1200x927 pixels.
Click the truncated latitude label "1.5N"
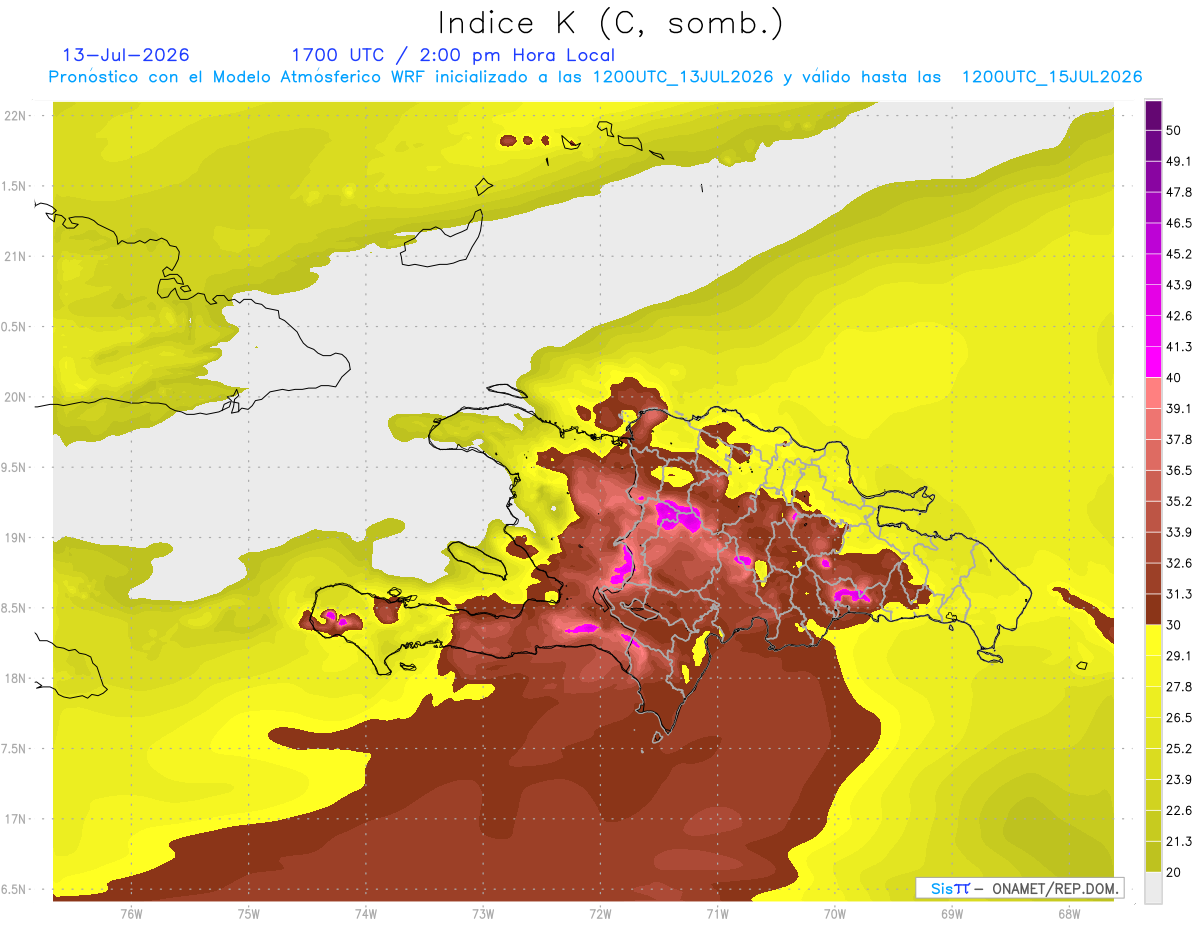(14, 186)
